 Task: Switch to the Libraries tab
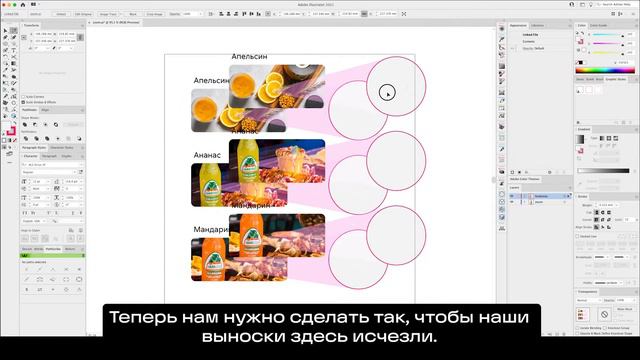(x=538, y=25)
